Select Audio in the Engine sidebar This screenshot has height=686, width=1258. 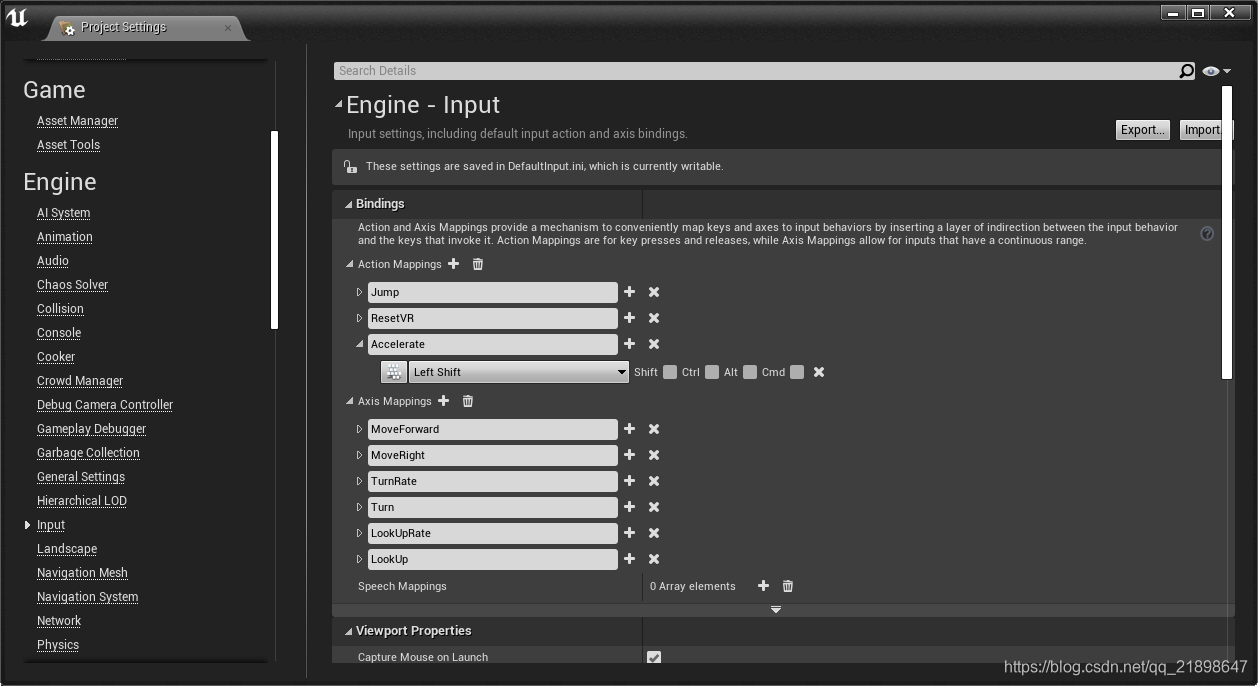(x=52, y=260)
